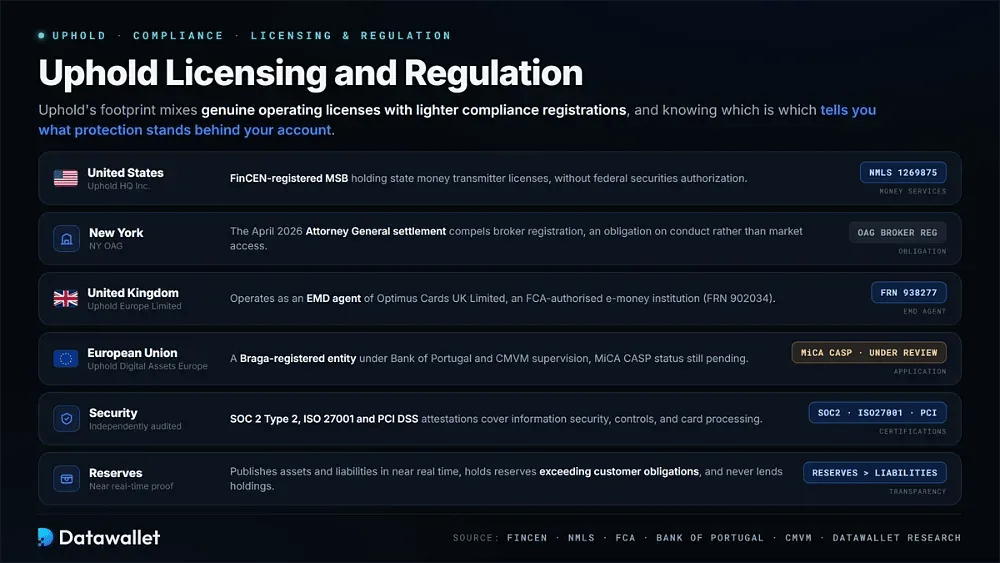Select the SOC2 ISO27001 PCI badge
The image size is (1000, 563).
tap(878, 413)
